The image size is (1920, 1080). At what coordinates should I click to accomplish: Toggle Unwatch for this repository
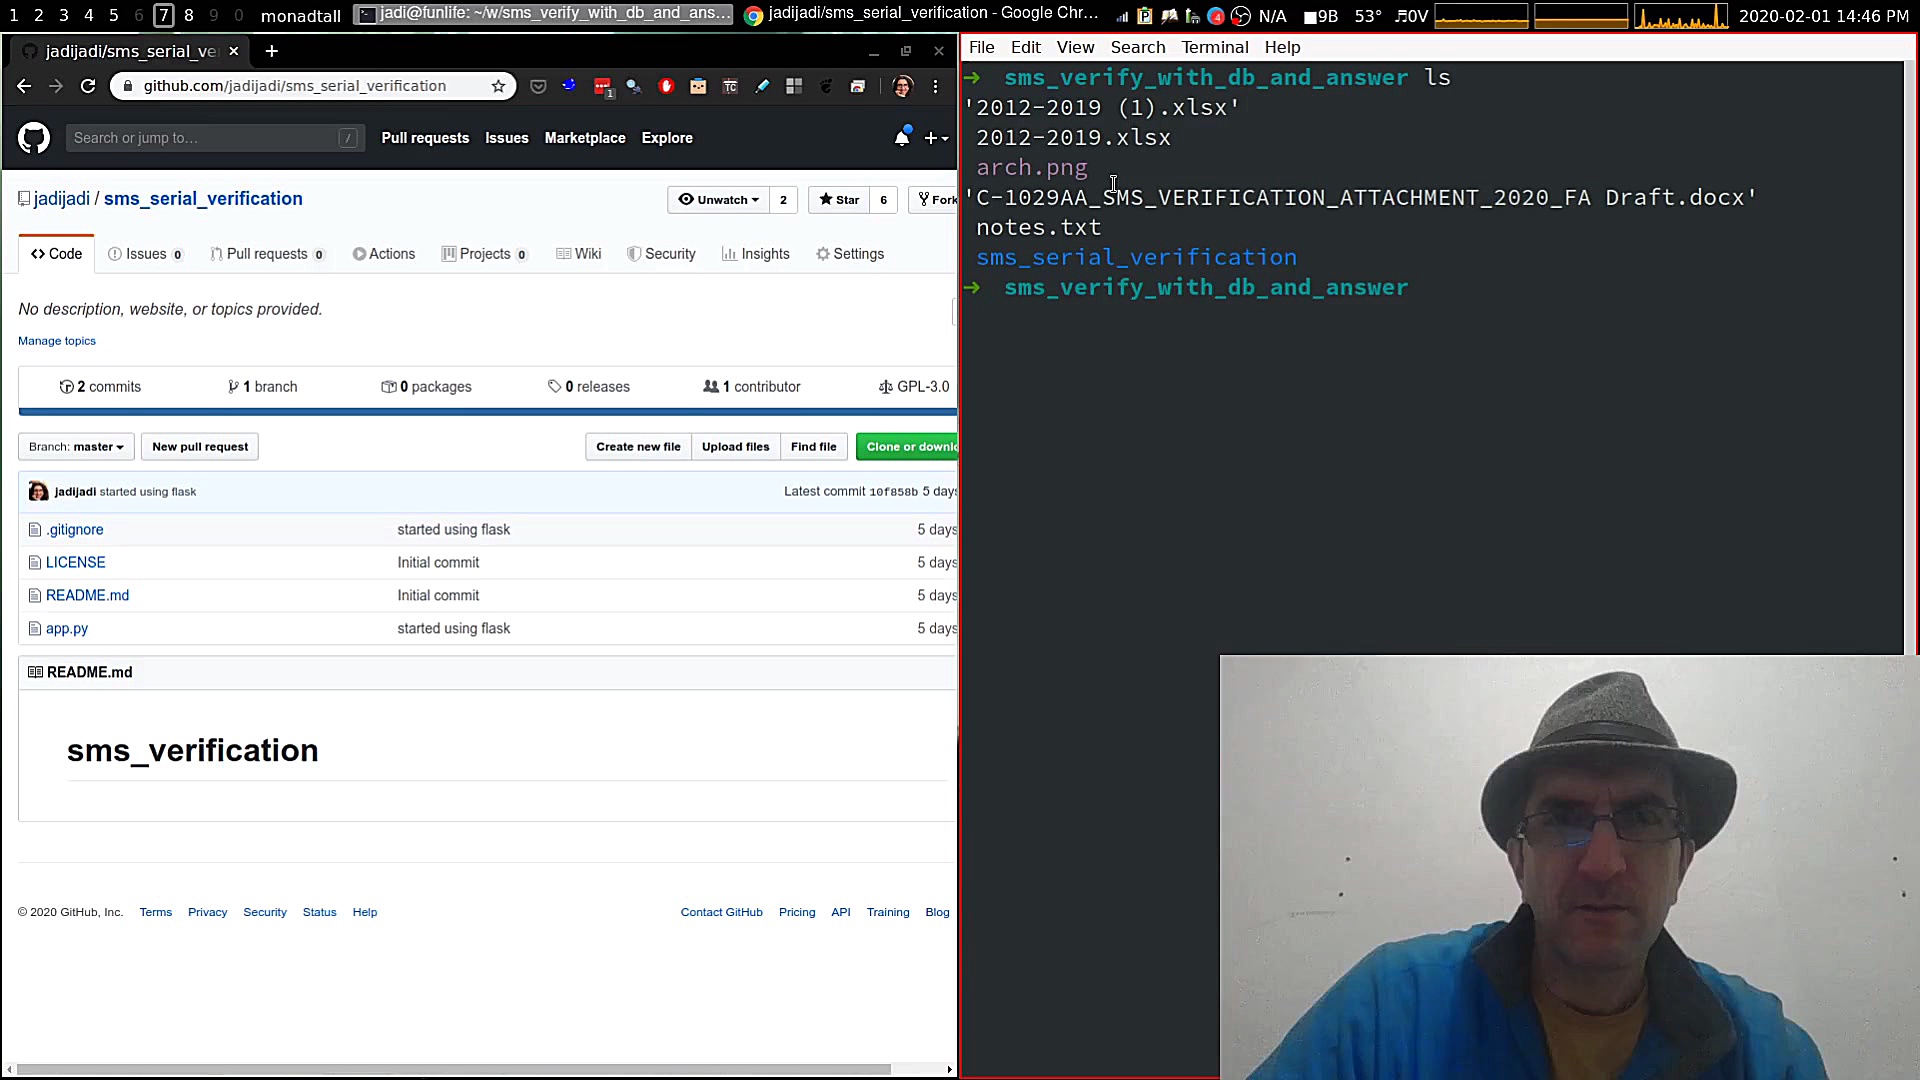718,199
